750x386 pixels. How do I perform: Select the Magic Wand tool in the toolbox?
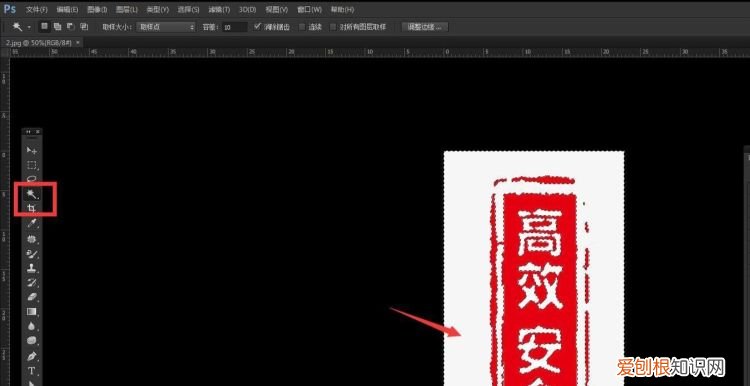point(32,194)
